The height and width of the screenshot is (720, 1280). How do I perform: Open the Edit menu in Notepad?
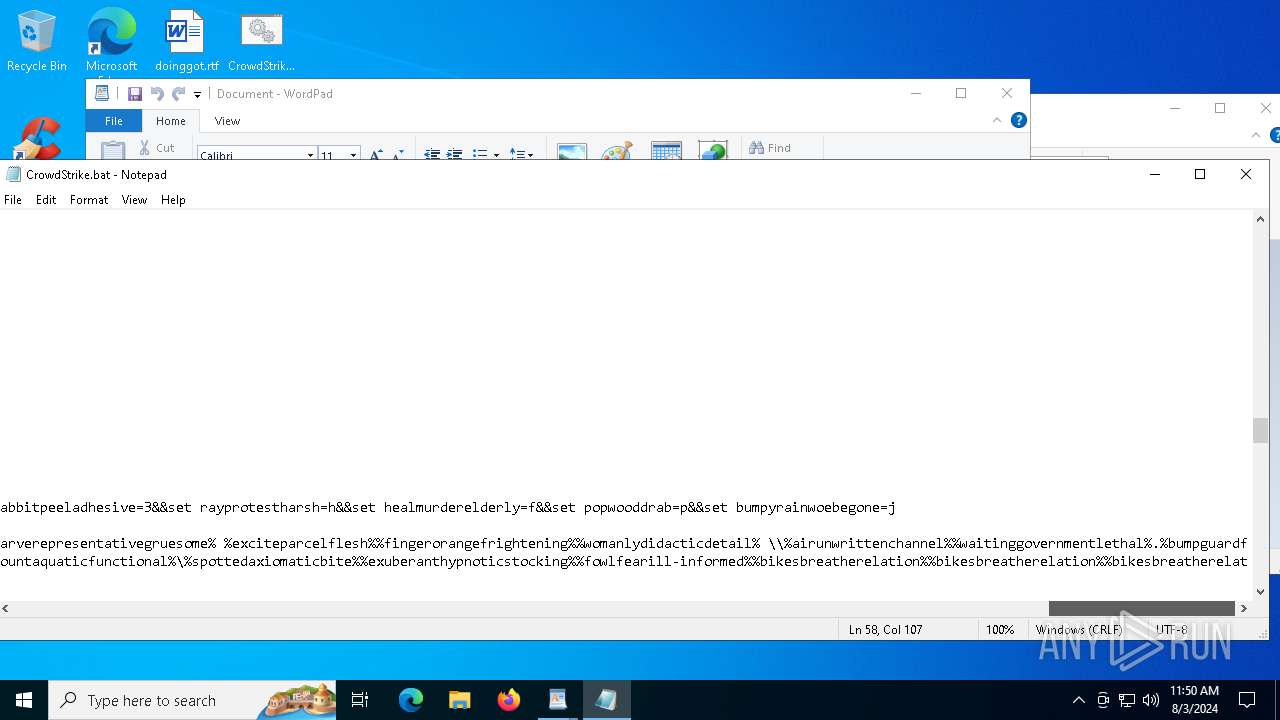click(46, 200)
